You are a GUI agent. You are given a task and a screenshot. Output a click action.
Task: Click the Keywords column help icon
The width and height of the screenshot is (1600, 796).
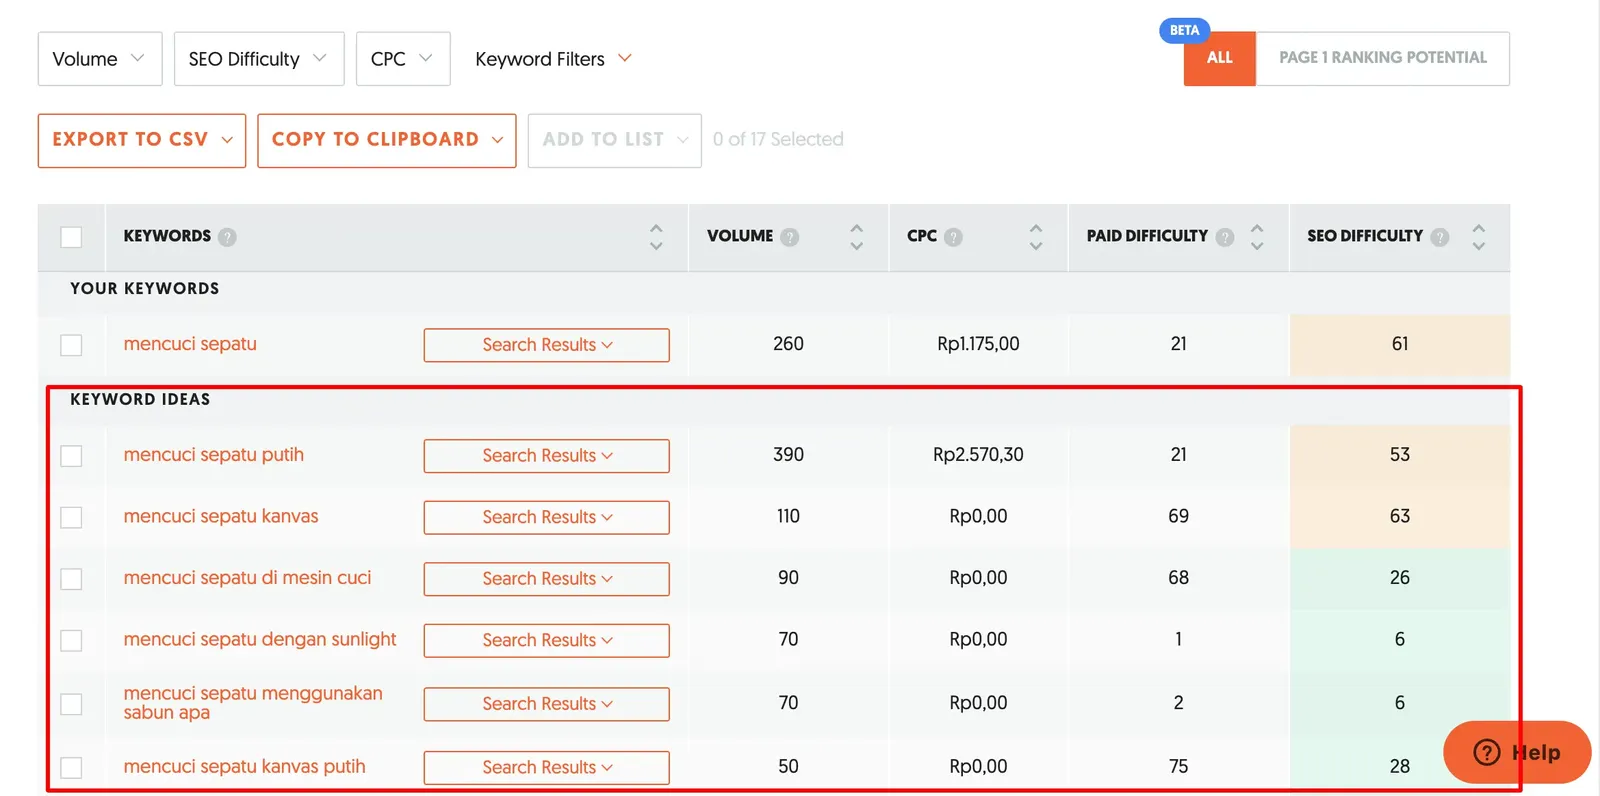click(x=227, y=237)
